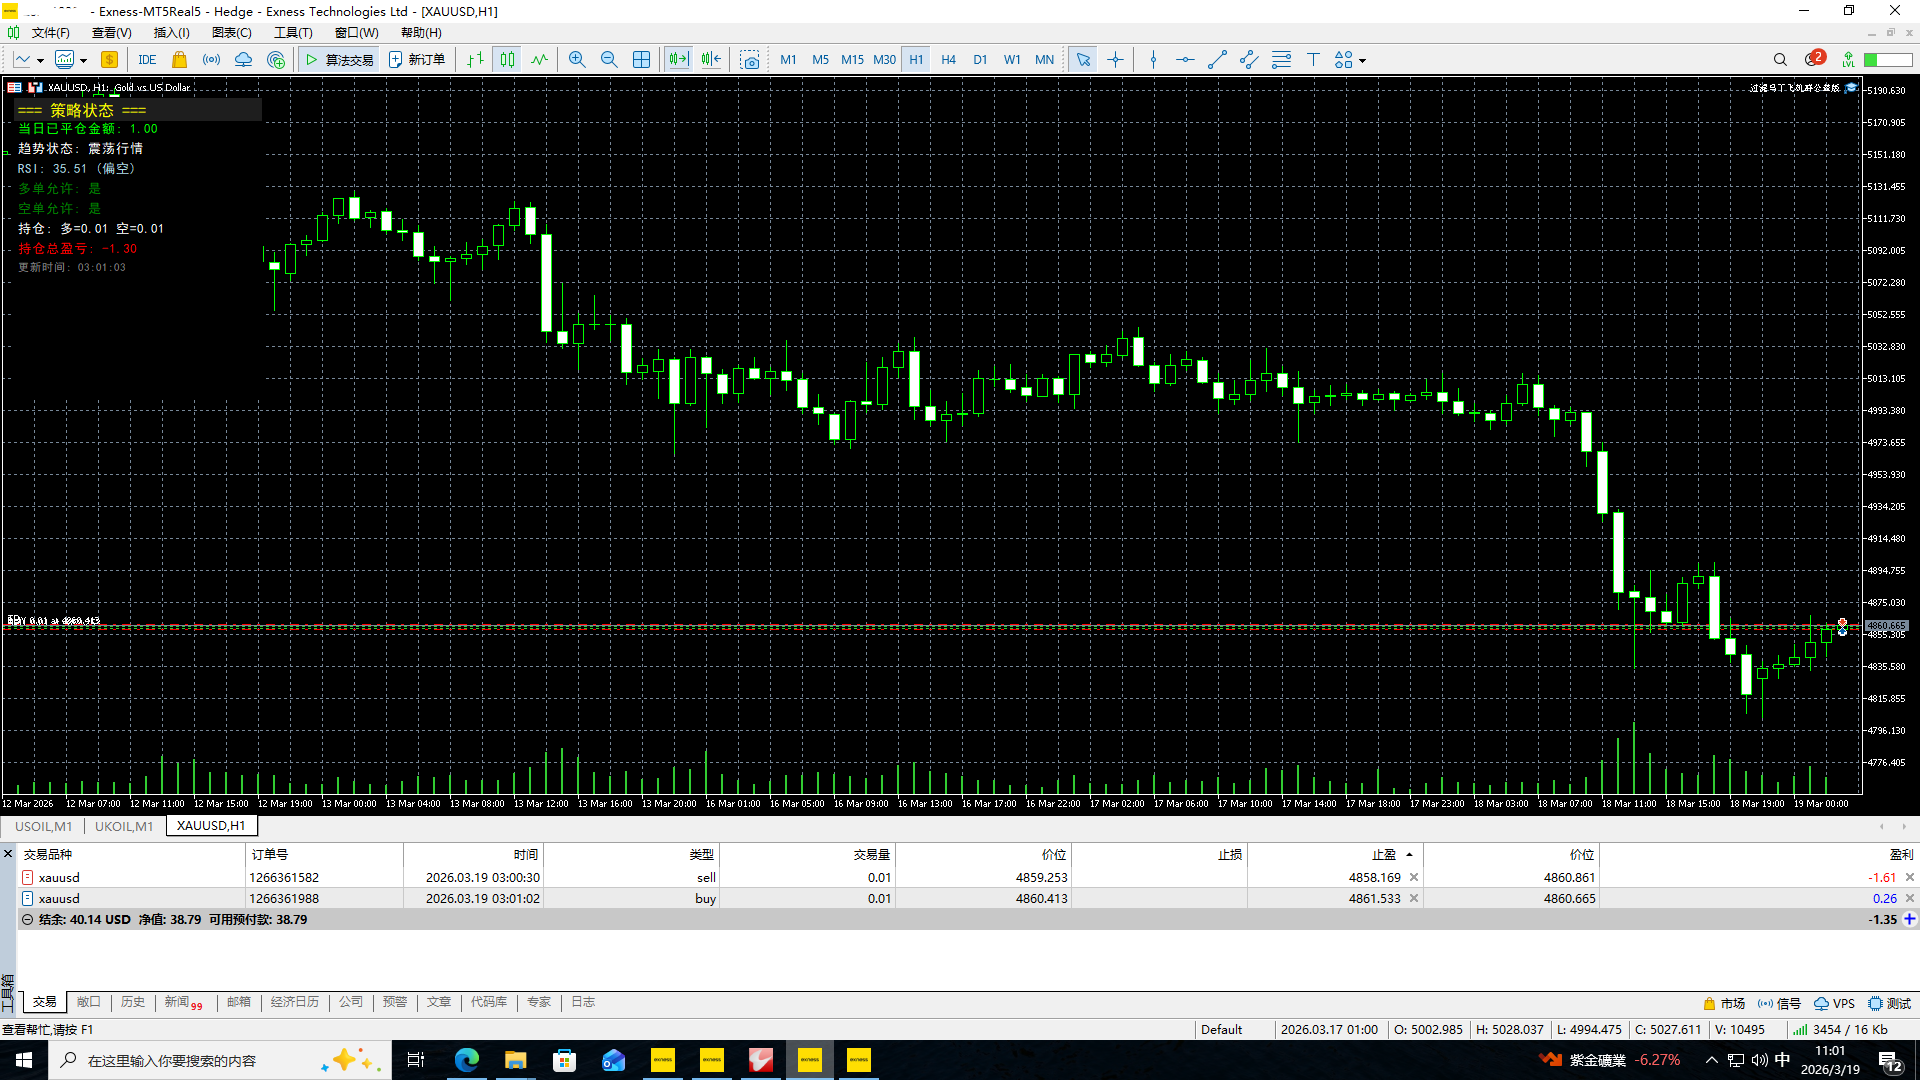The width and height of the screenshot is (1920, 1080).
Task: Open the search magnifier in toolbar
Action: 1780,60
